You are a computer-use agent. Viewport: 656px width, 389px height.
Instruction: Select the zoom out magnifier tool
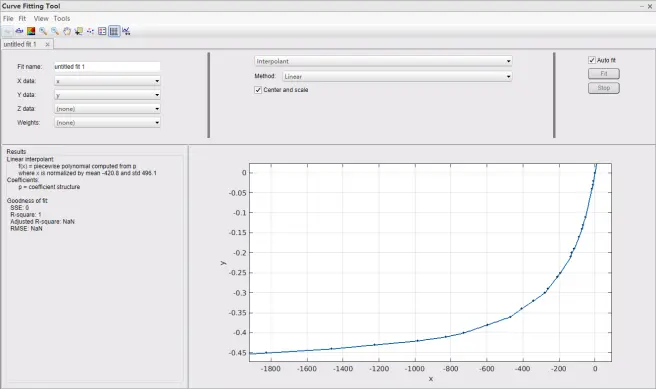(x=55, y=31)
